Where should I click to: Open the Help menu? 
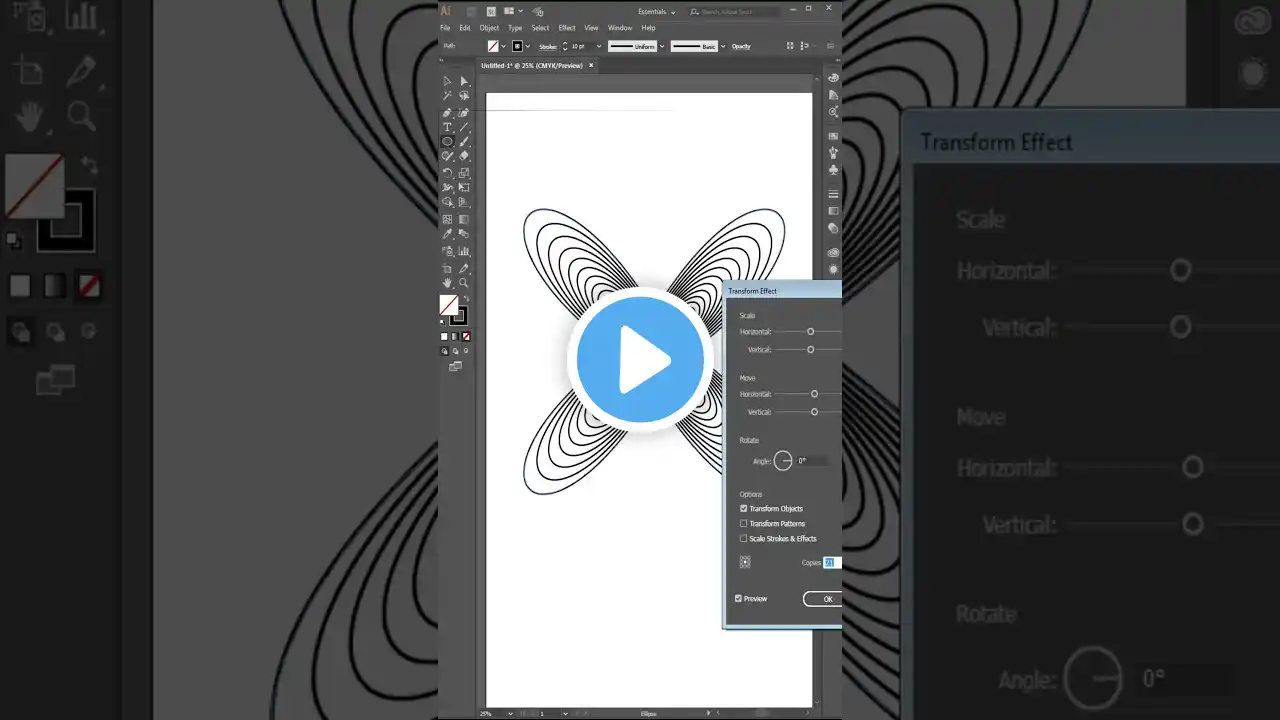[648, 28]
